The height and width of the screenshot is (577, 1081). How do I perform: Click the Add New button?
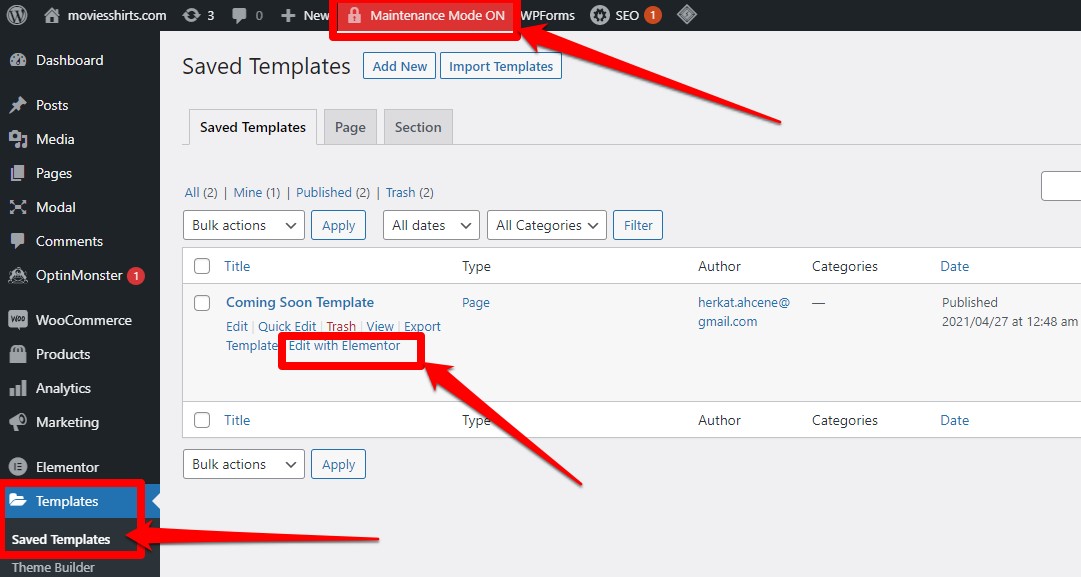click(x=400, y=66)
